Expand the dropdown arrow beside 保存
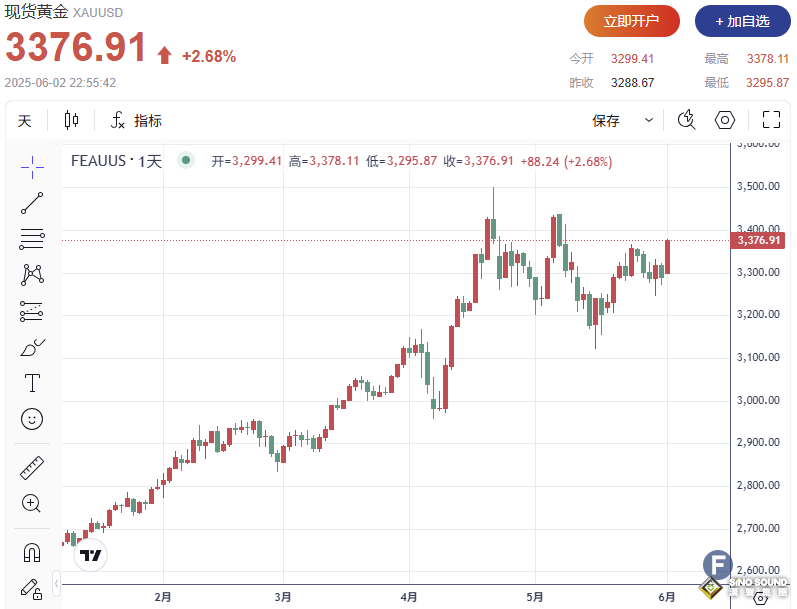Screen dimensions: 797x609 pos(649,120)
